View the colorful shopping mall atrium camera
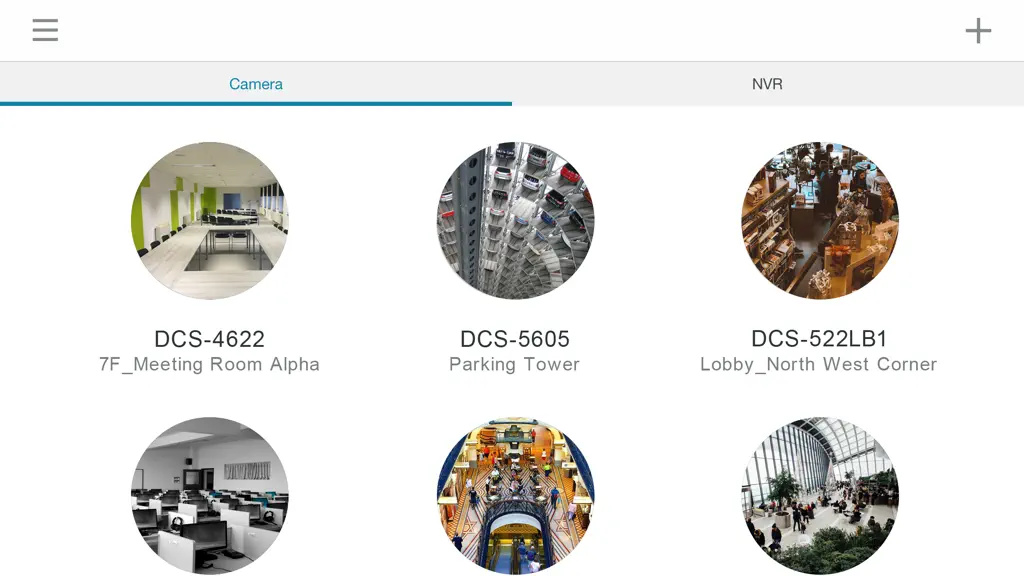The width and height of the screenshot is (1024, 576). [515, 496]
